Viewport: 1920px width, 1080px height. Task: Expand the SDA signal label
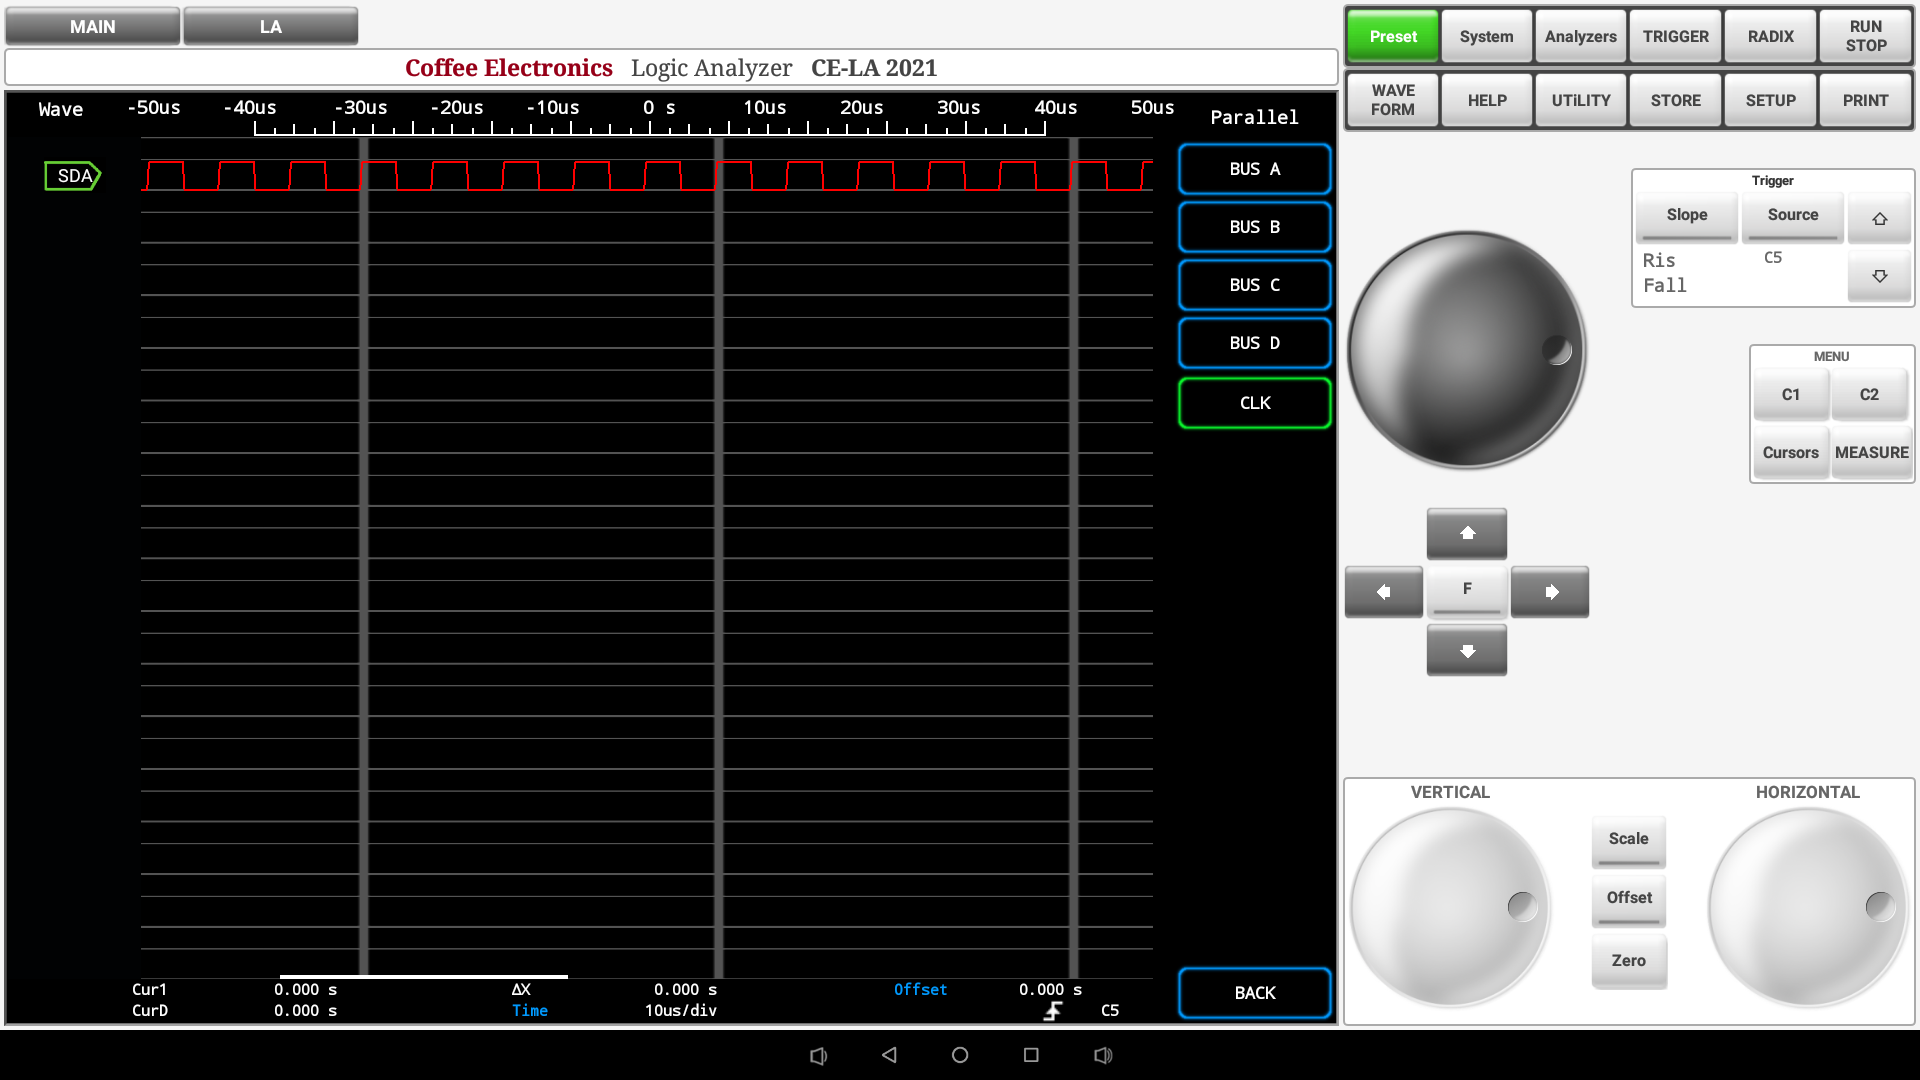coord(73,175)
